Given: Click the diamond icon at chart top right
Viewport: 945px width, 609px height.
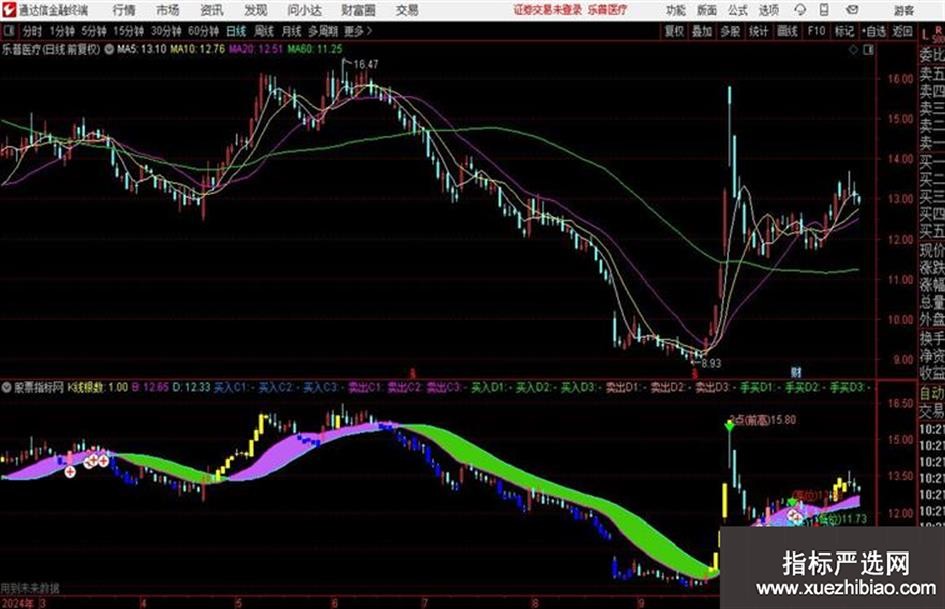Looking at the screenshot, I should [853, 50].
